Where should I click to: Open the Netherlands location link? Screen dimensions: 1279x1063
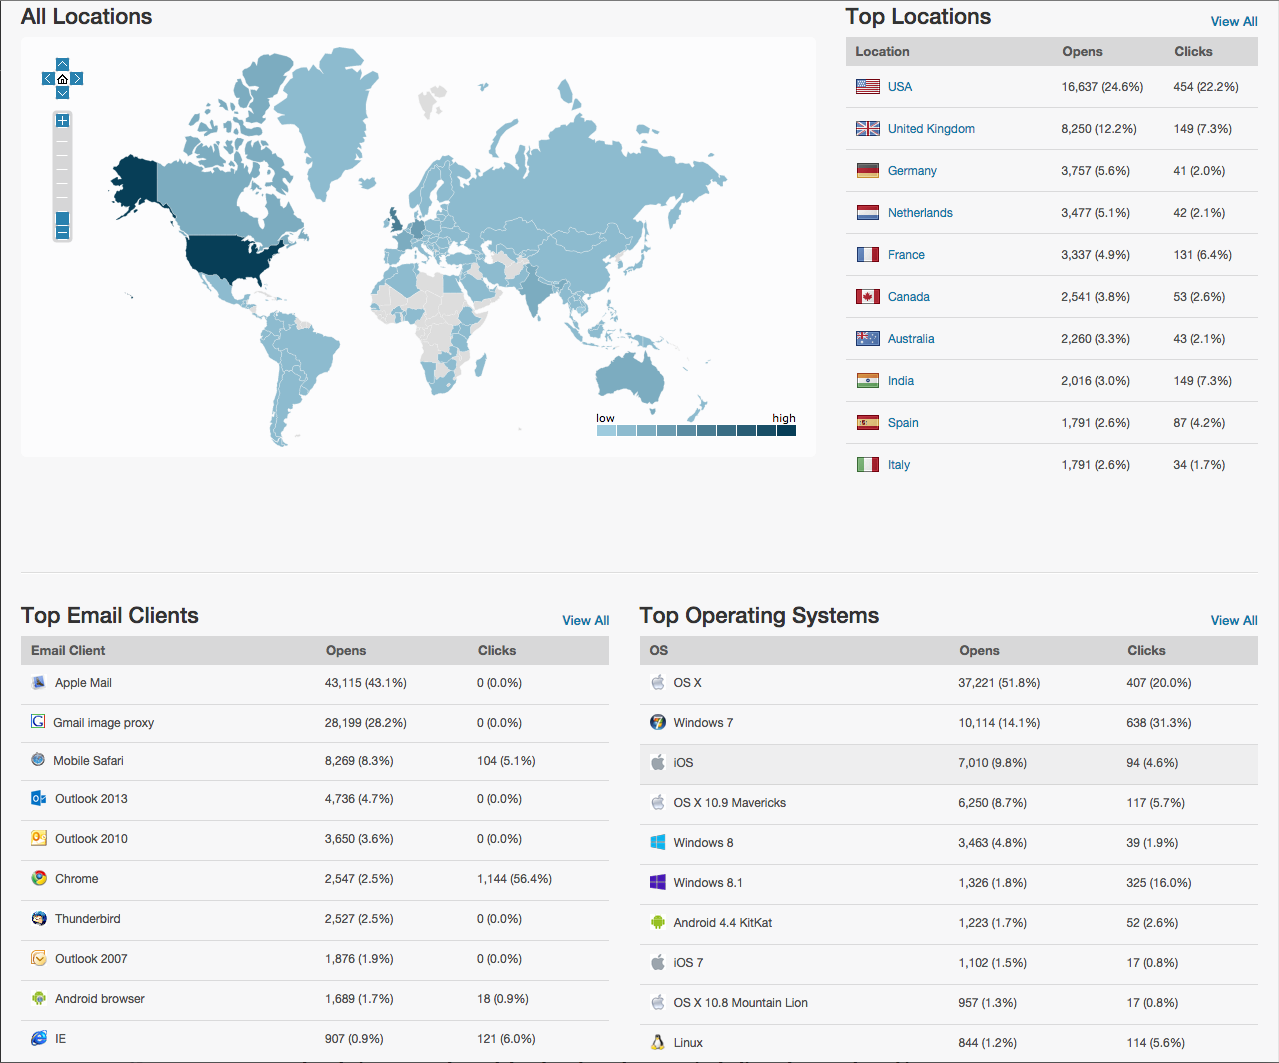coord(920,213)
